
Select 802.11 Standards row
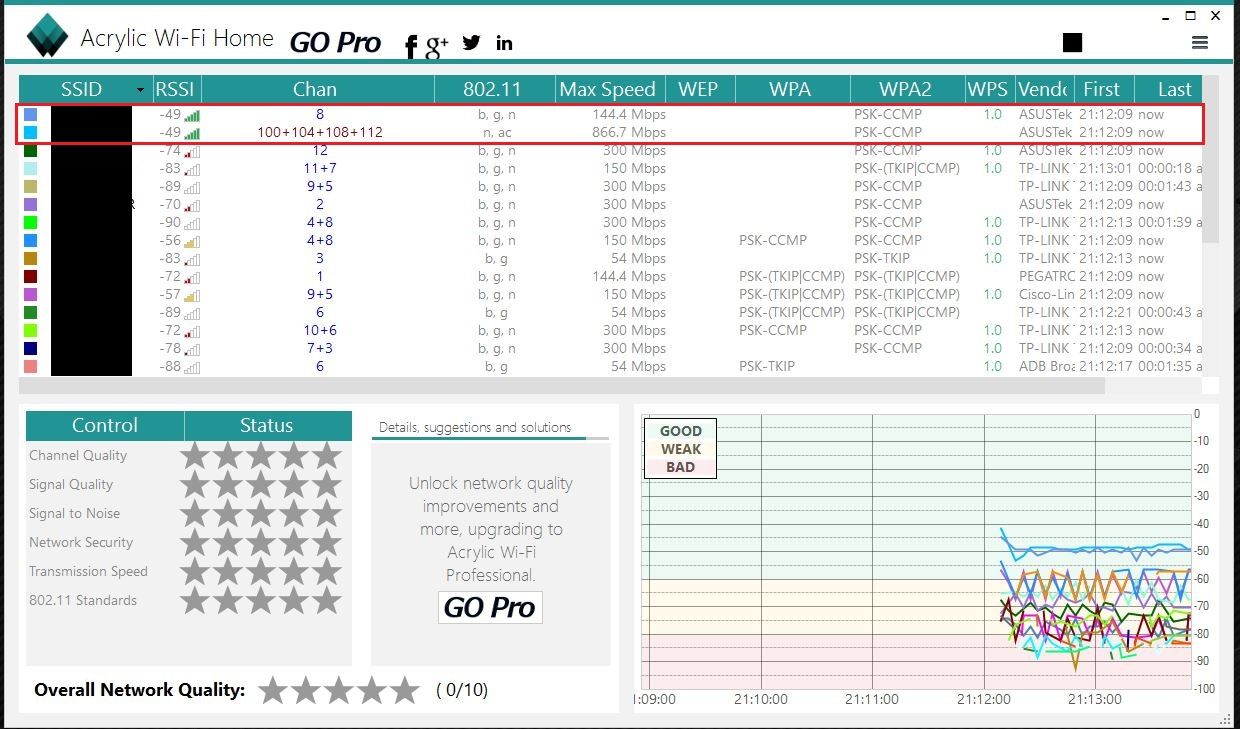(188, 601)
